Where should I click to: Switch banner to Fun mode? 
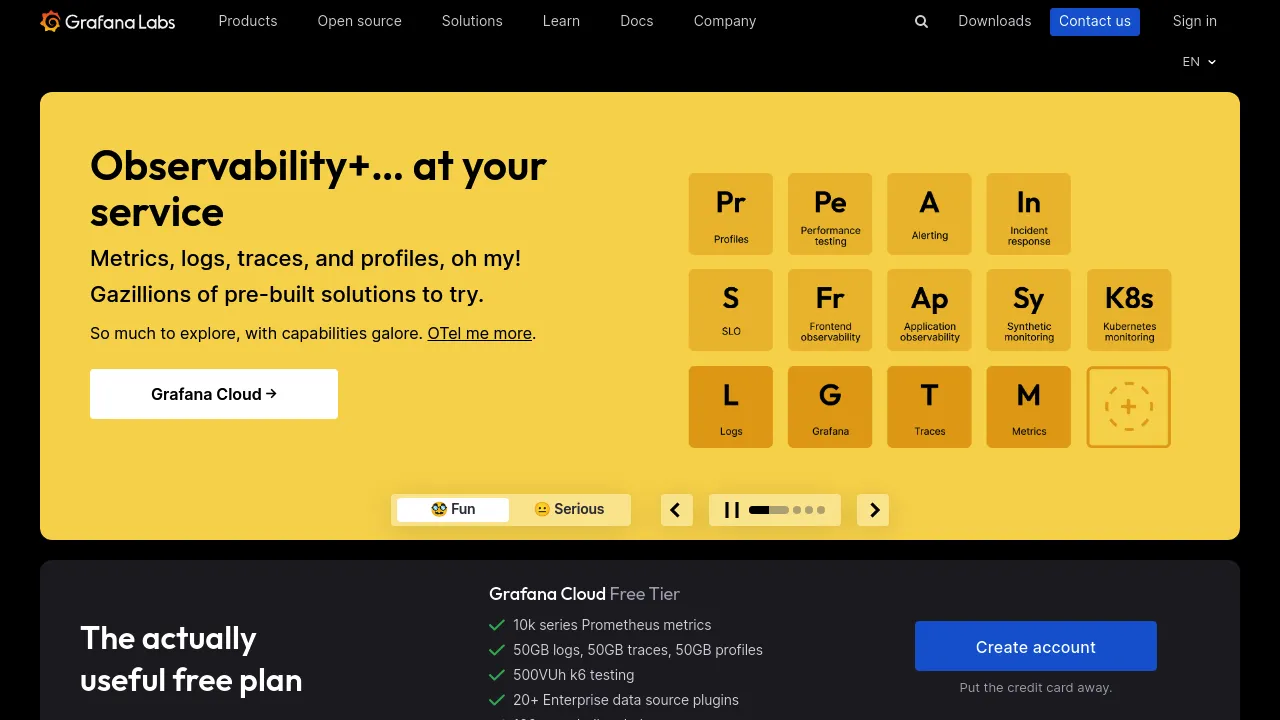(453, 509)
